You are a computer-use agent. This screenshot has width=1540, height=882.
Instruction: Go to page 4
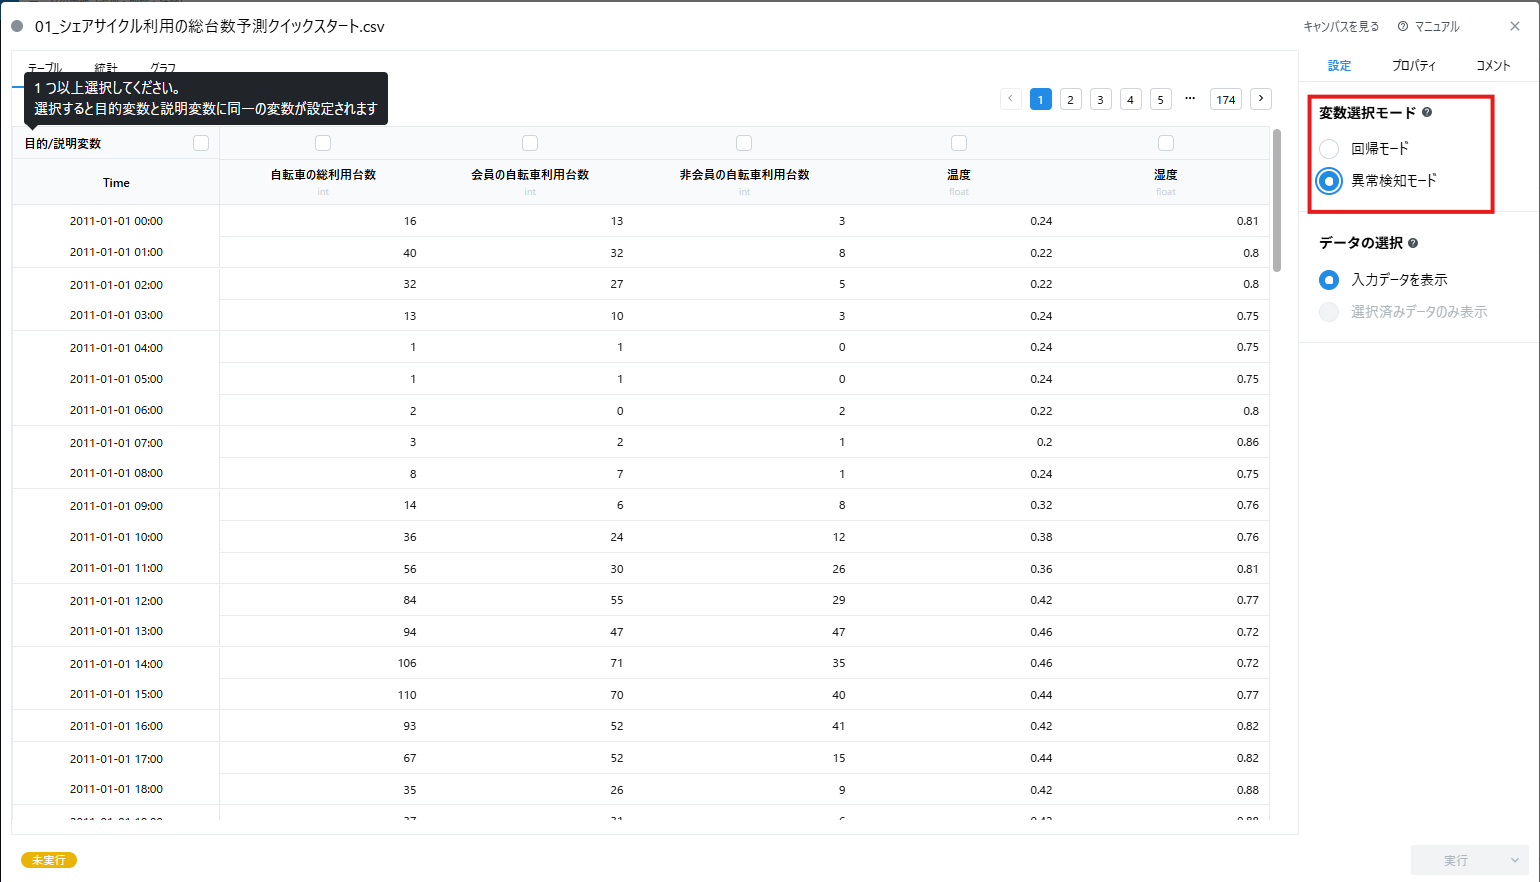[x=1131, y=99]
